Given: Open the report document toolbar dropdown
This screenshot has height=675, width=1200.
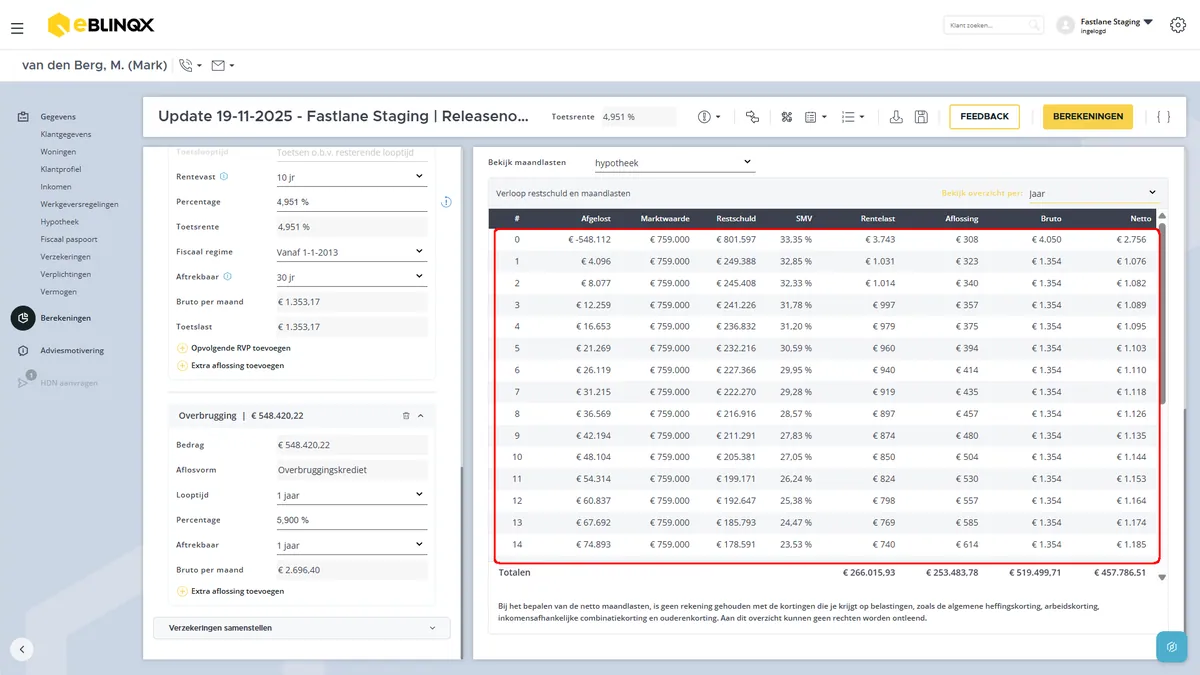Looking at the screenshot, I should point(816,117).
